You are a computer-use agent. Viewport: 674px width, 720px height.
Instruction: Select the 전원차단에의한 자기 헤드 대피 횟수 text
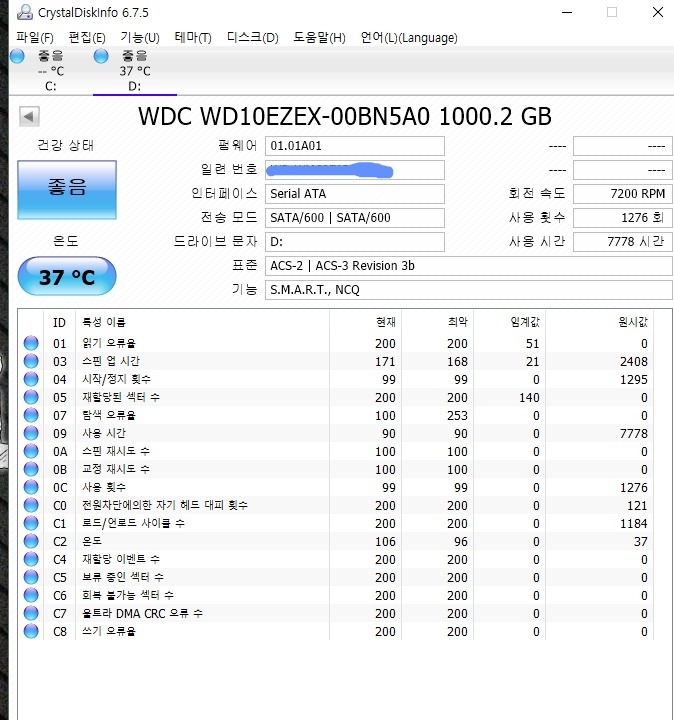(x=165, y=505)
